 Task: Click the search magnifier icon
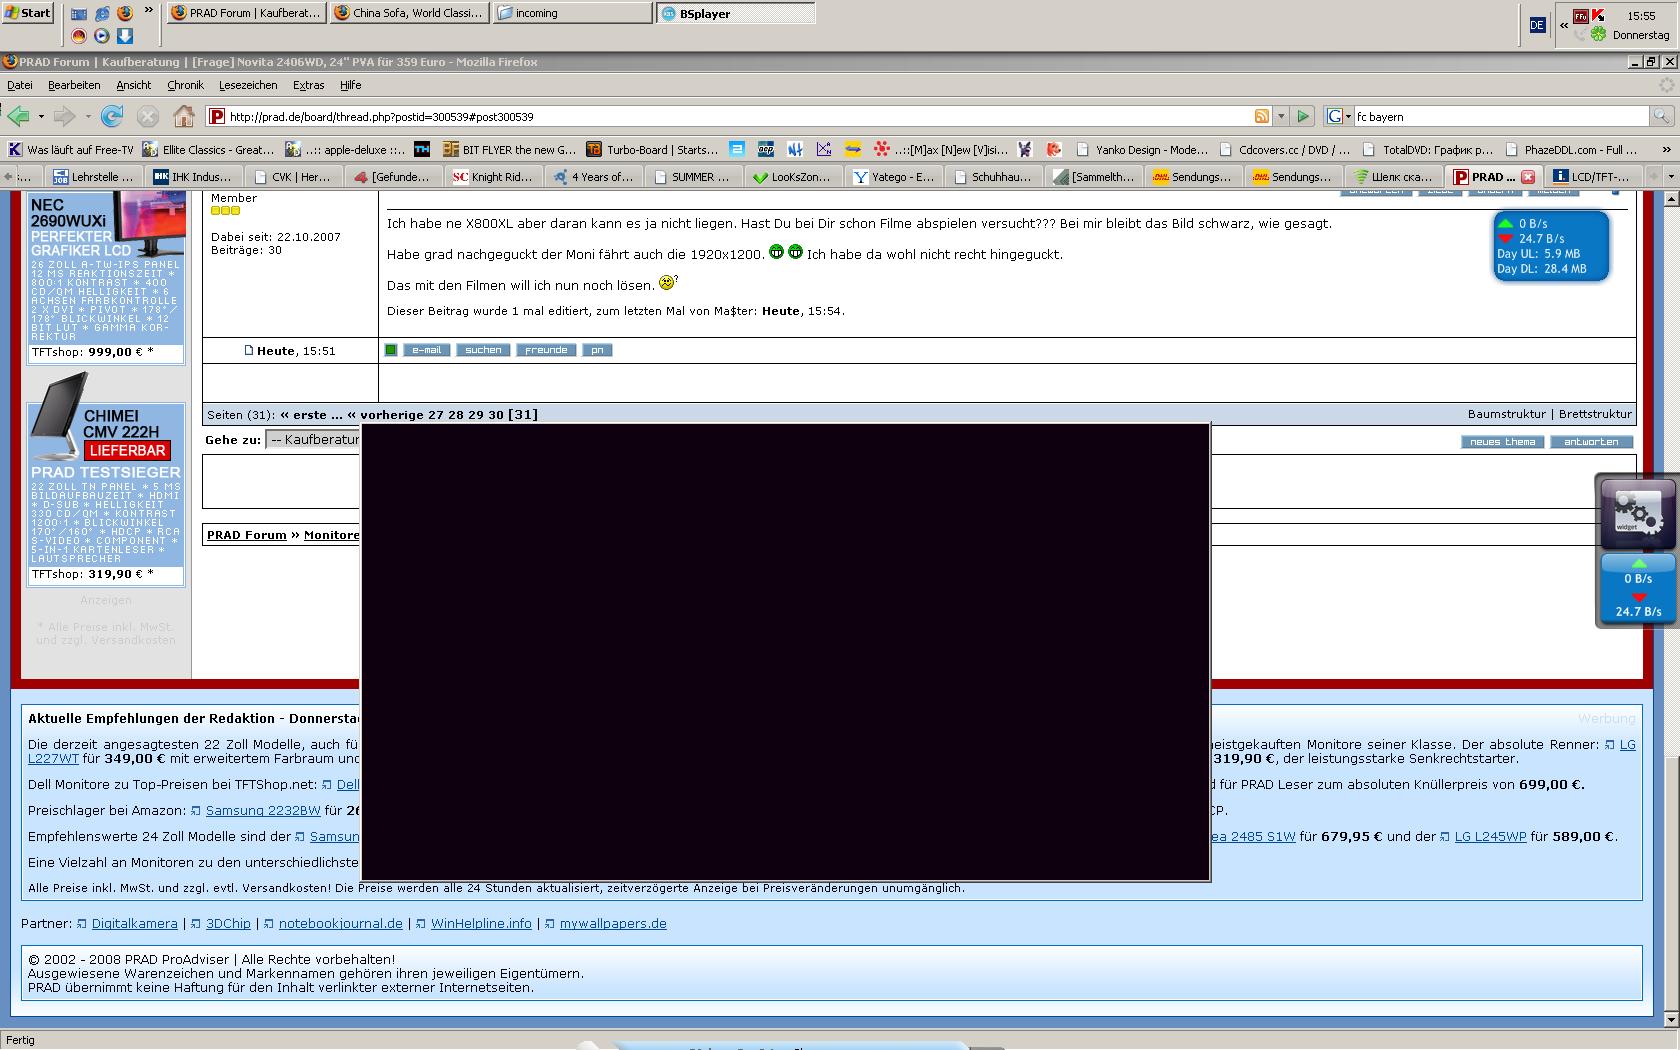click(1659, 117)
